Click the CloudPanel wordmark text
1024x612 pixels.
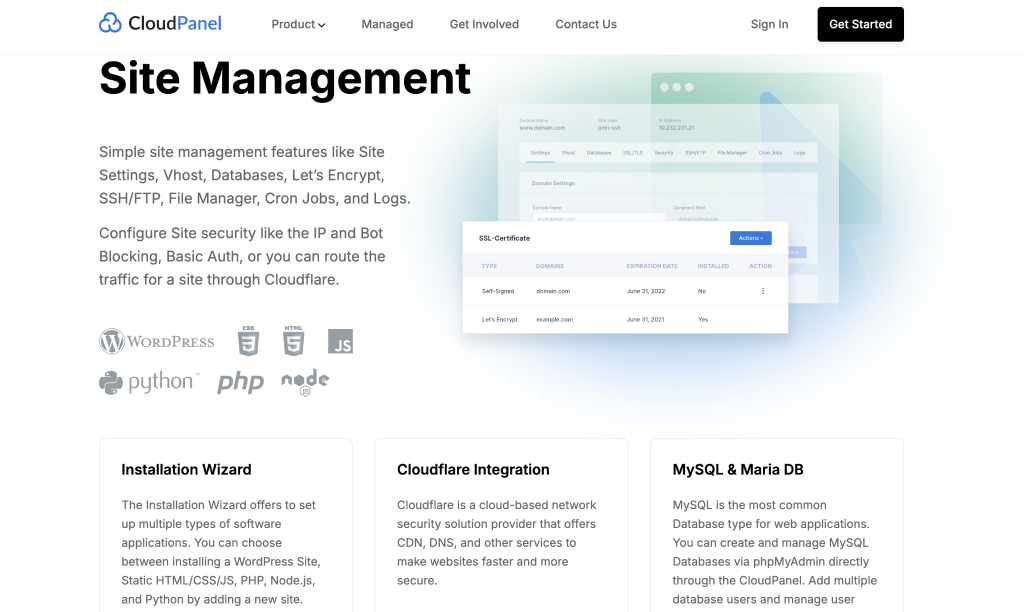click(x=175, y=24)
